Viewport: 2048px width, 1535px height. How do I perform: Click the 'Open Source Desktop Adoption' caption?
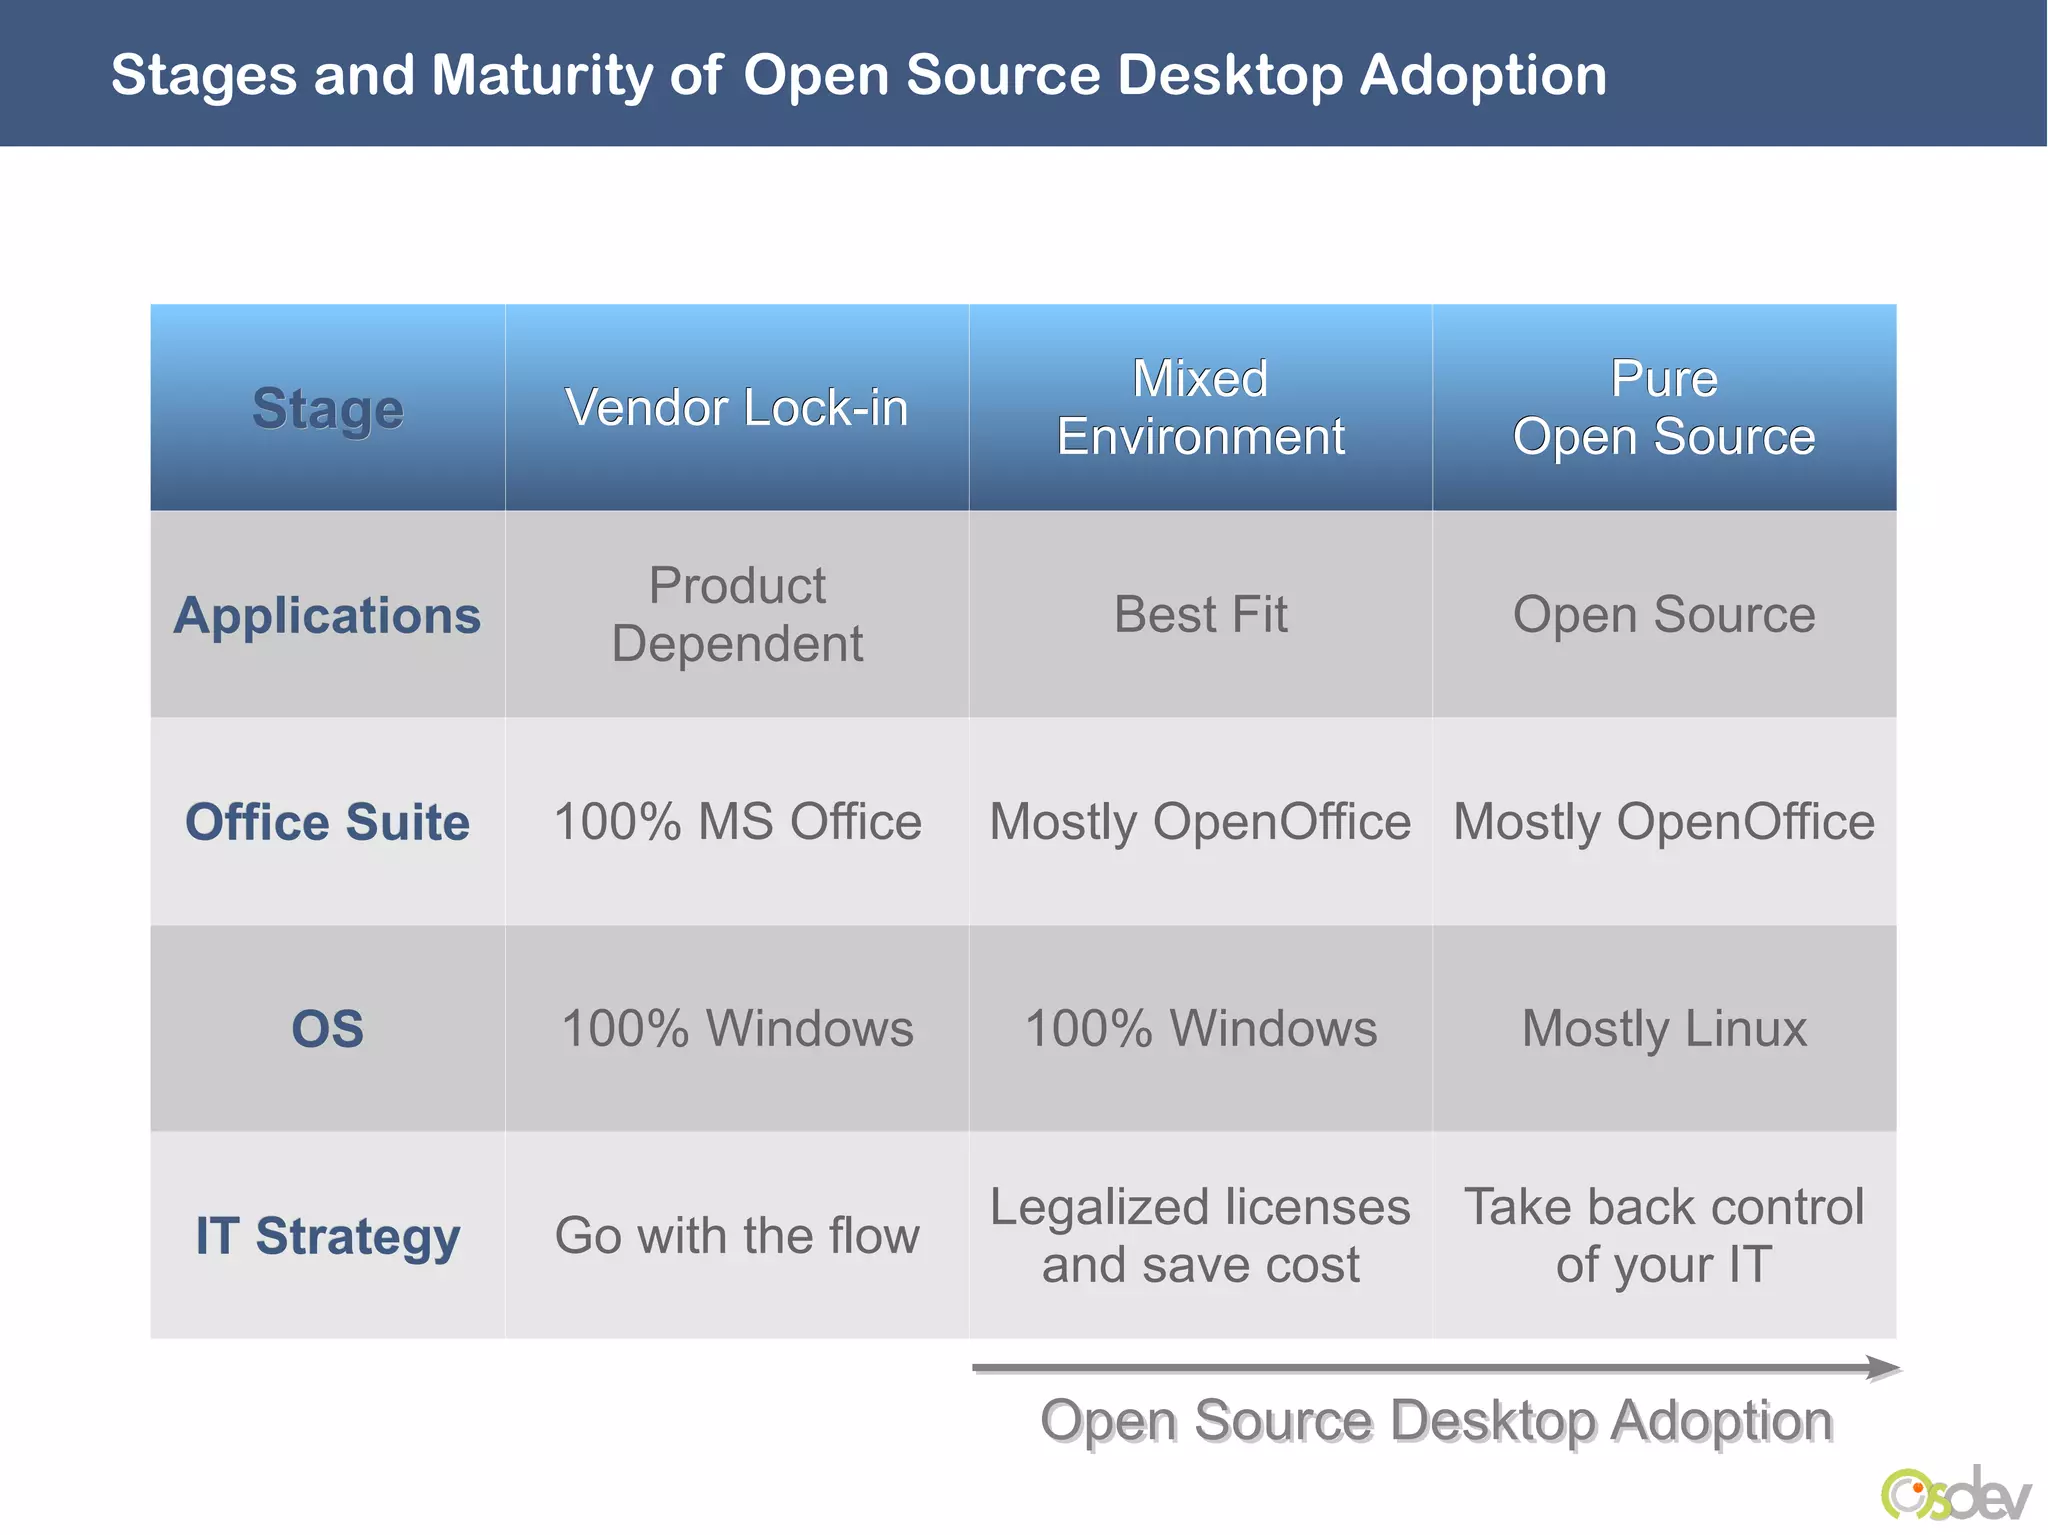1437,1421
